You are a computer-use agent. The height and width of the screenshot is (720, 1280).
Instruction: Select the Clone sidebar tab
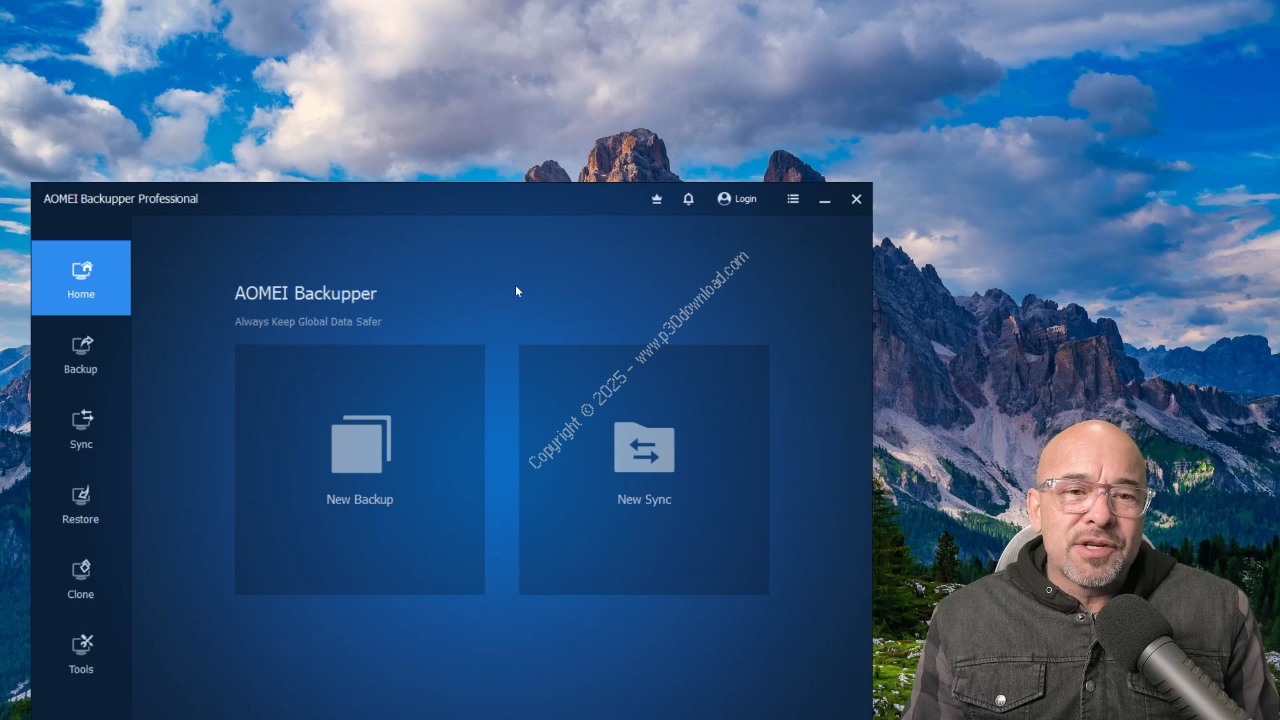81,580
